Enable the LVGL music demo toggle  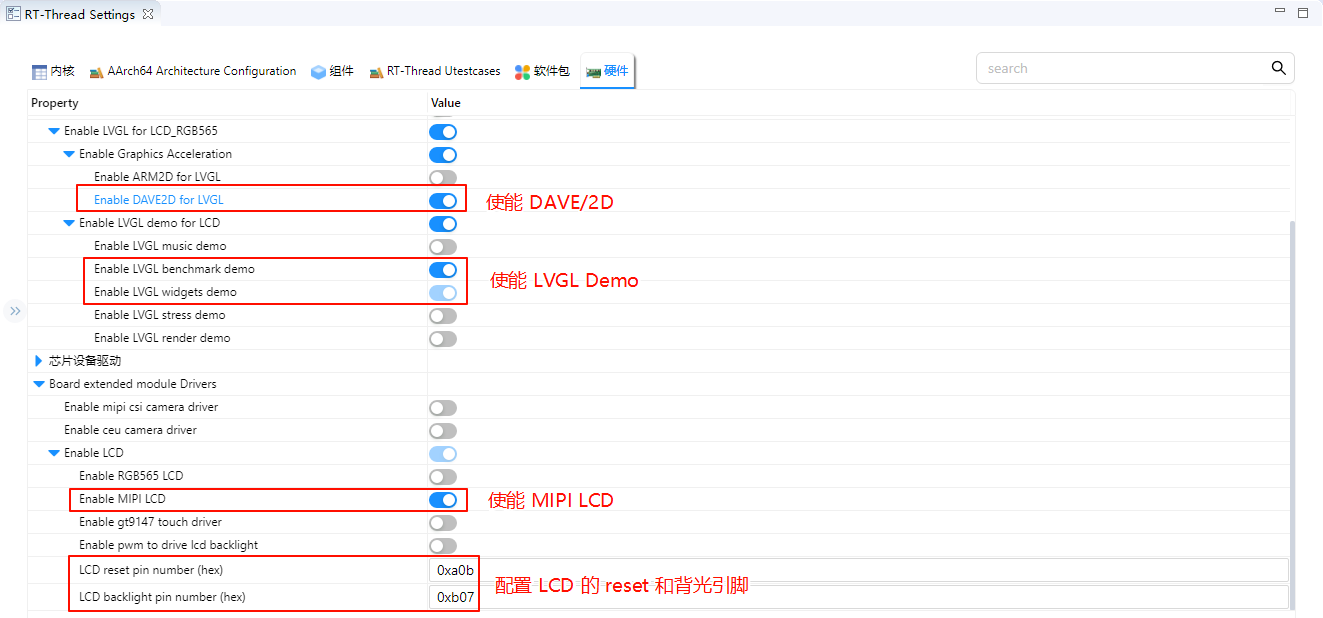(443, 247)
